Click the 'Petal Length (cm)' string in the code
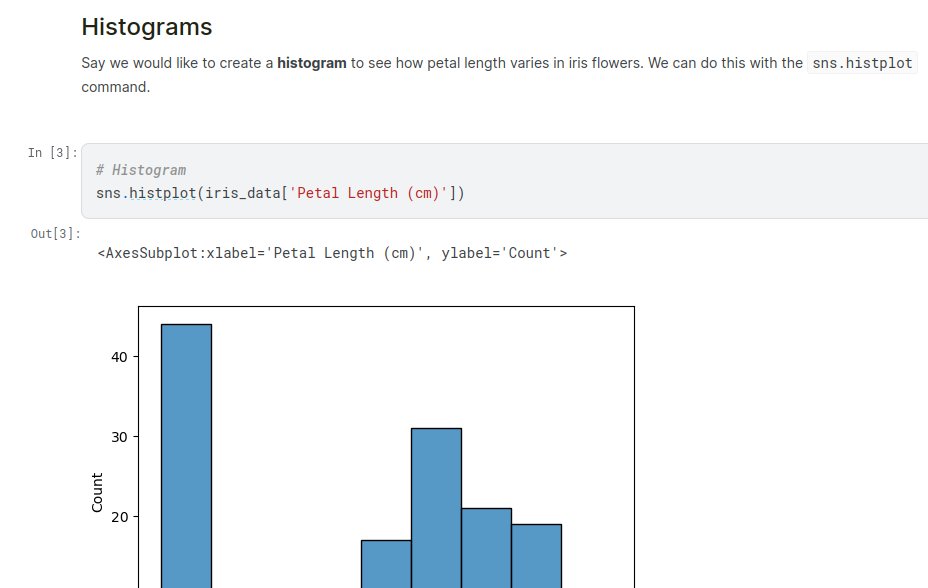The width and height of the screenshot is (928, 588). coord(368,193)
